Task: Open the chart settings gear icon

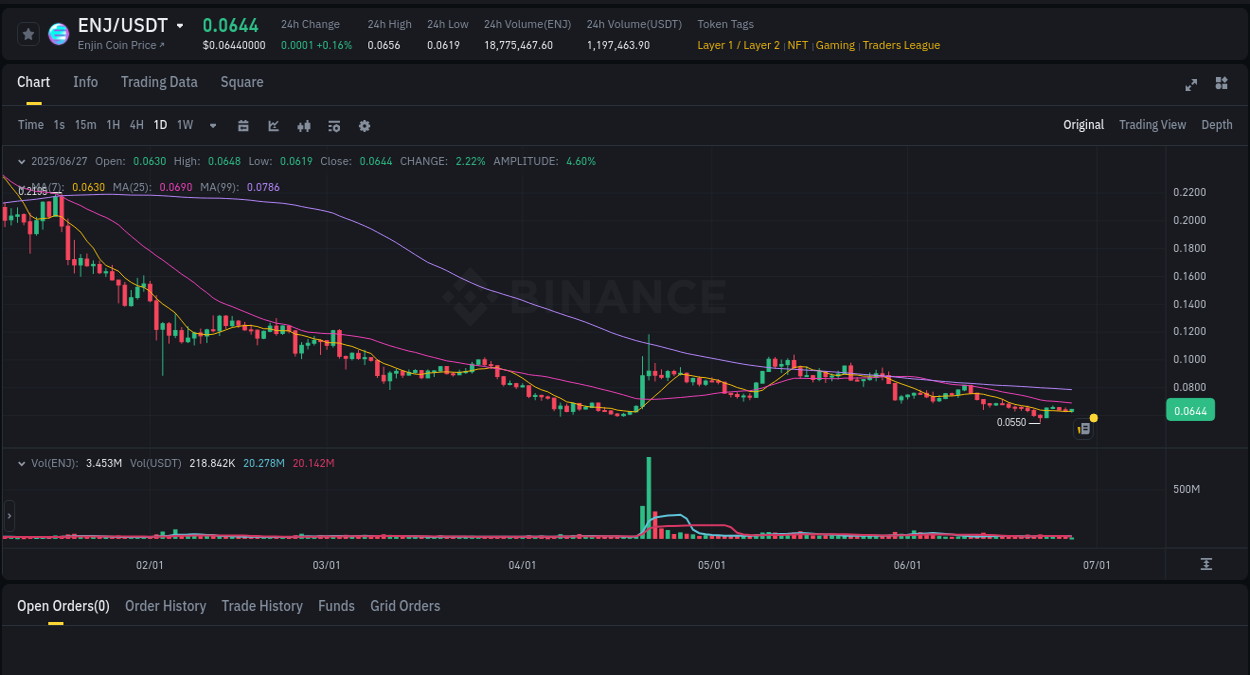Action: pos(364,125)
